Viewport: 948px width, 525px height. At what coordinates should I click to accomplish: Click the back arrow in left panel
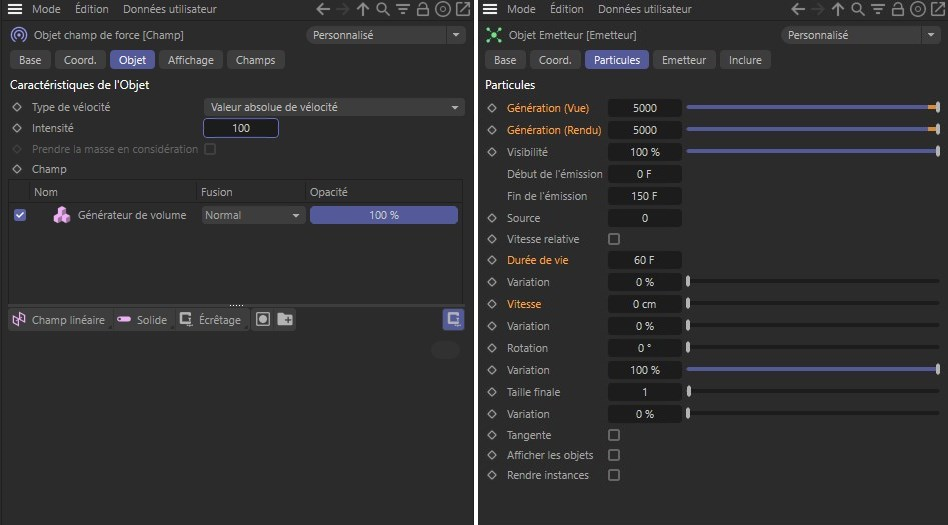322,9
